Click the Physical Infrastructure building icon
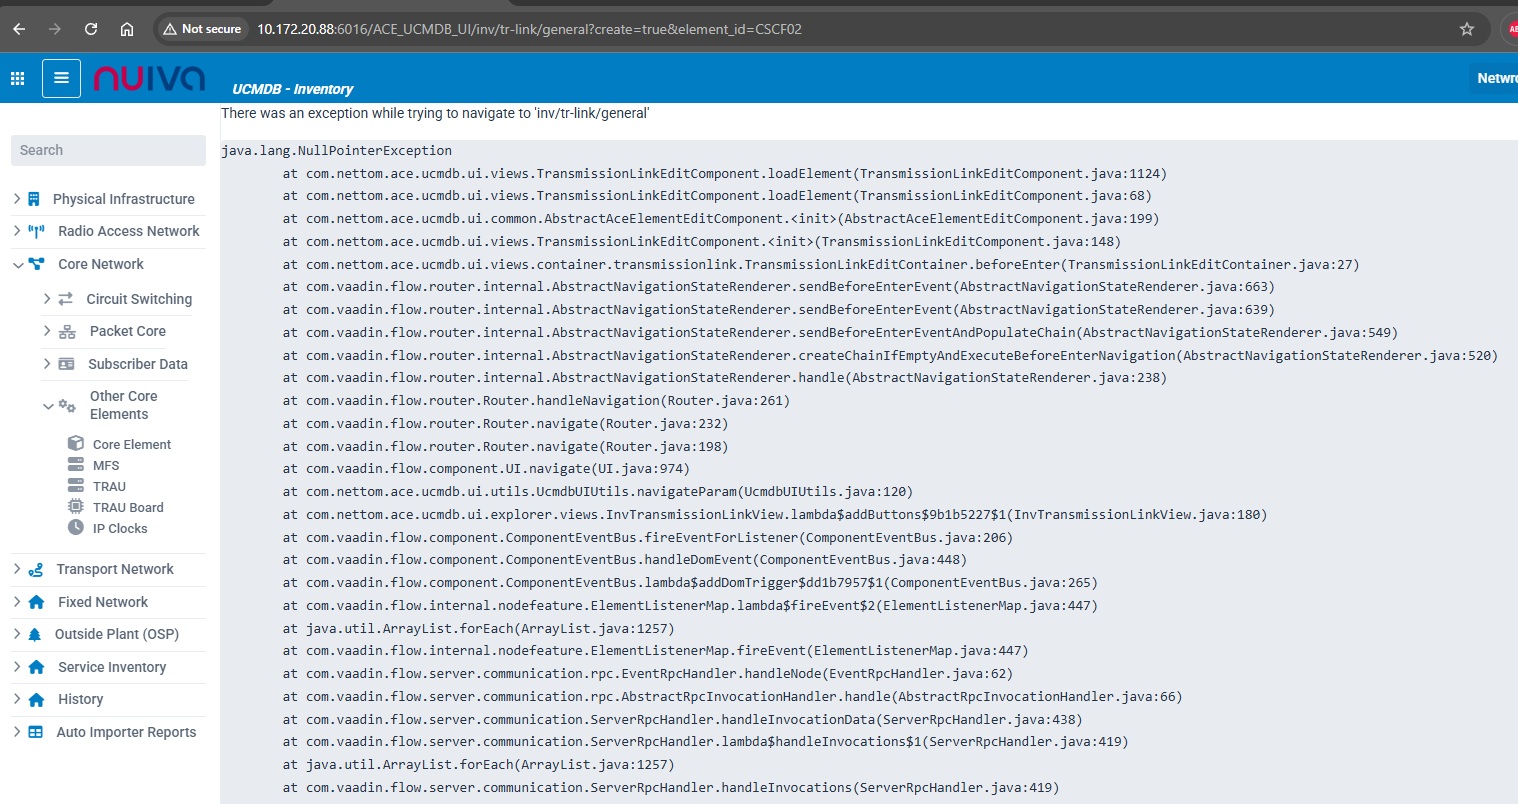Screen dimensions: 1518x804 coord(34,199)
